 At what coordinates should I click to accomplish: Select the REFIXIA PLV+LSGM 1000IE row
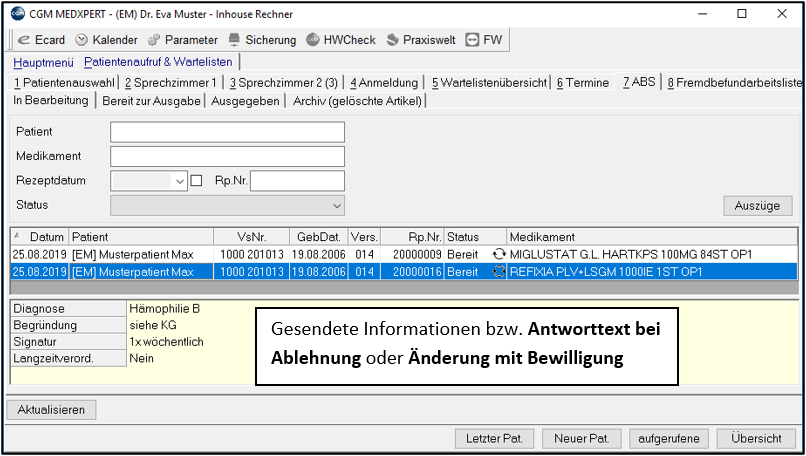(x=405, y=272)
